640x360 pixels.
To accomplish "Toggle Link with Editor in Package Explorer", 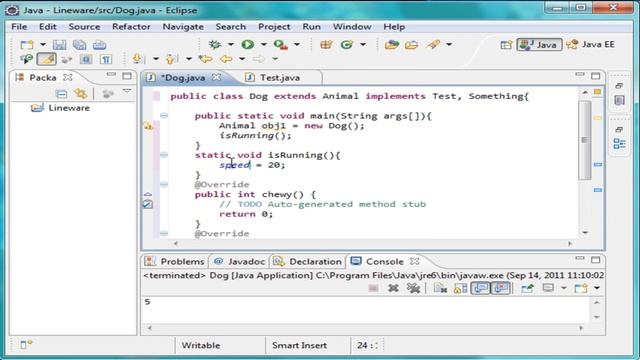I will pos(81,94).
